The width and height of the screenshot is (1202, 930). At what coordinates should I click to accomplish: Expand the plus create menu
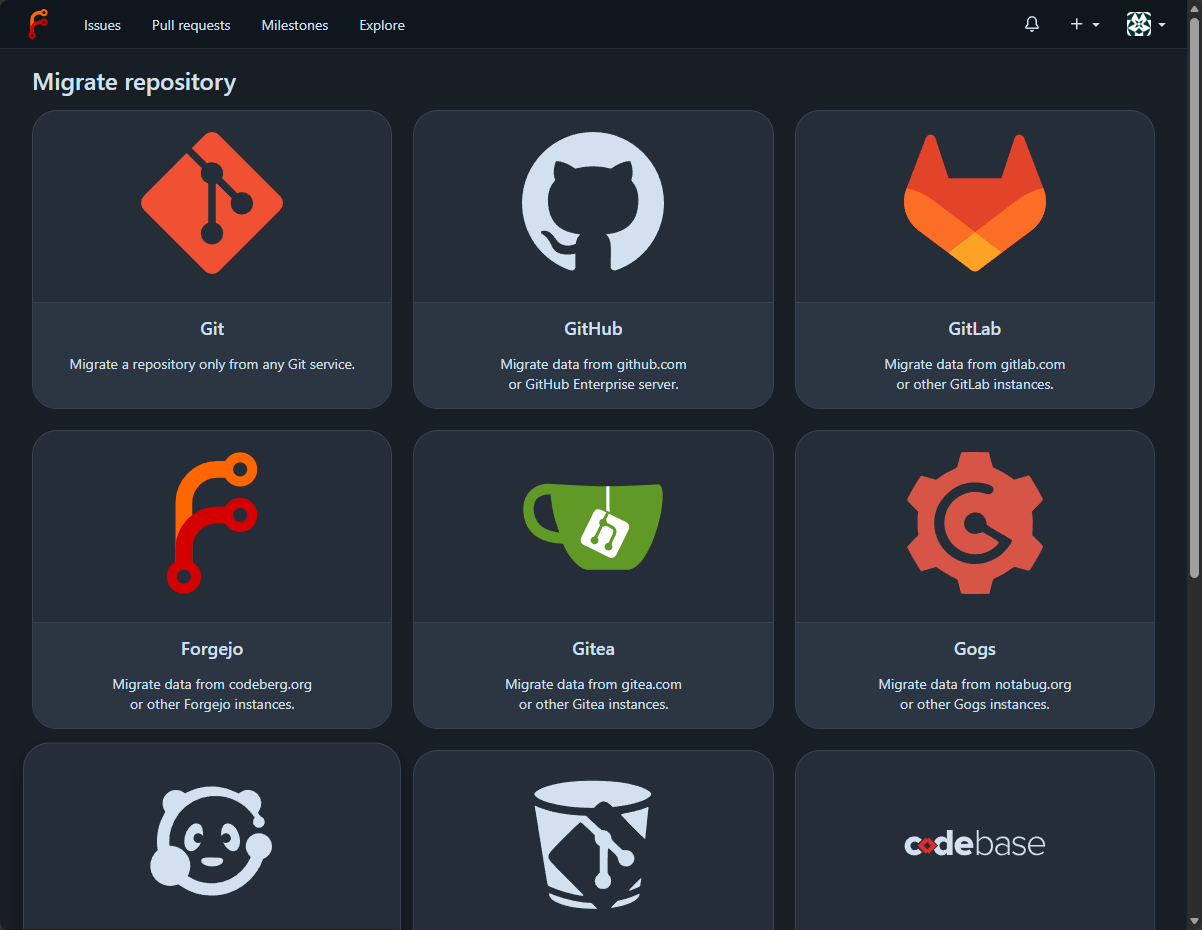coord(1085,24)
